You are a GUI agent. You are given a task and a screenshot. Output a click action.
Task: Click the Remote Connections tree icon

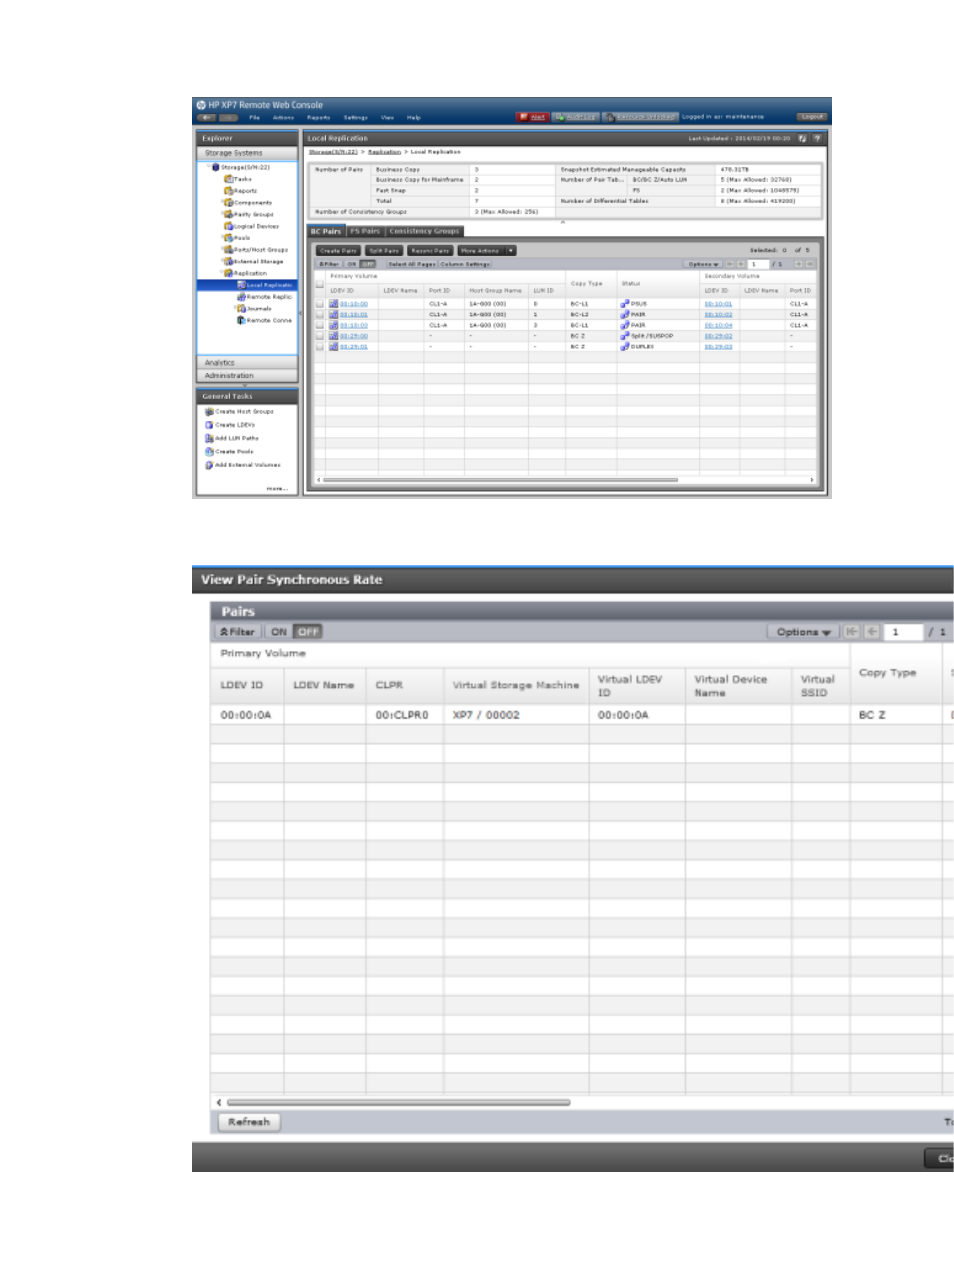coord(241,320)
